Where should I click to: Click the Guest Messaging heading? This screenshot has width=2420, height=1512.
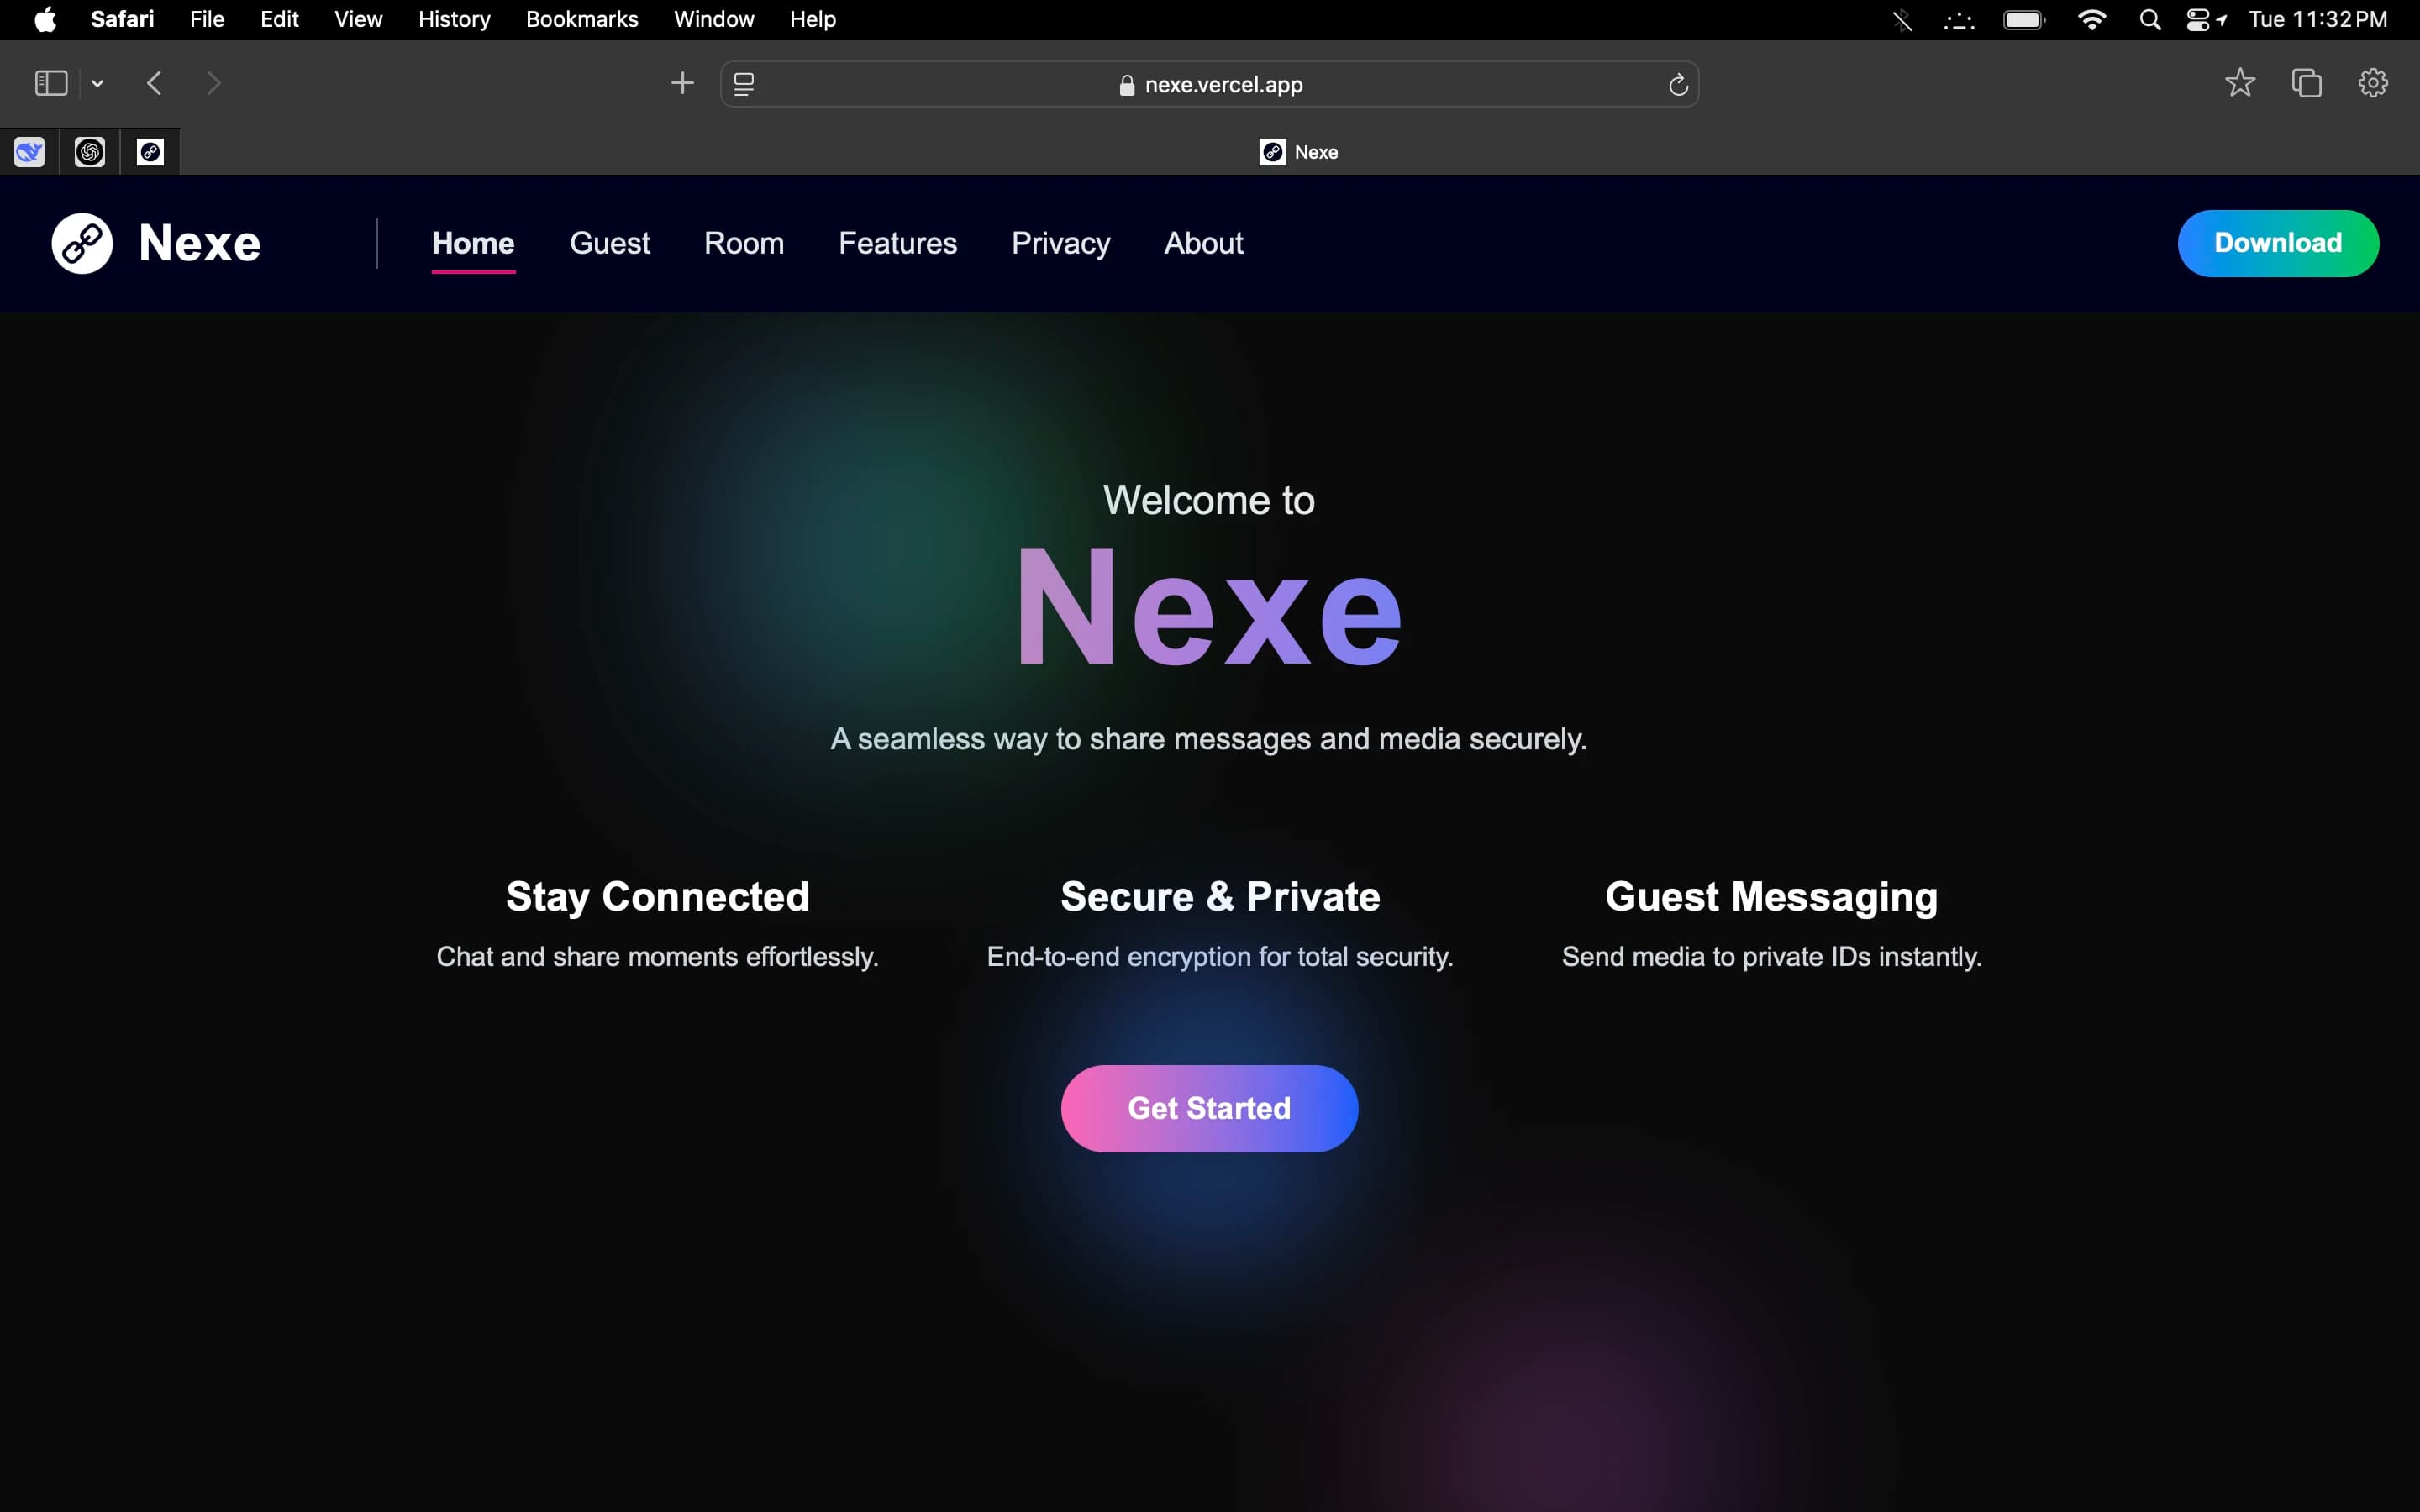pyautogui.click(x=1771, y=897)
